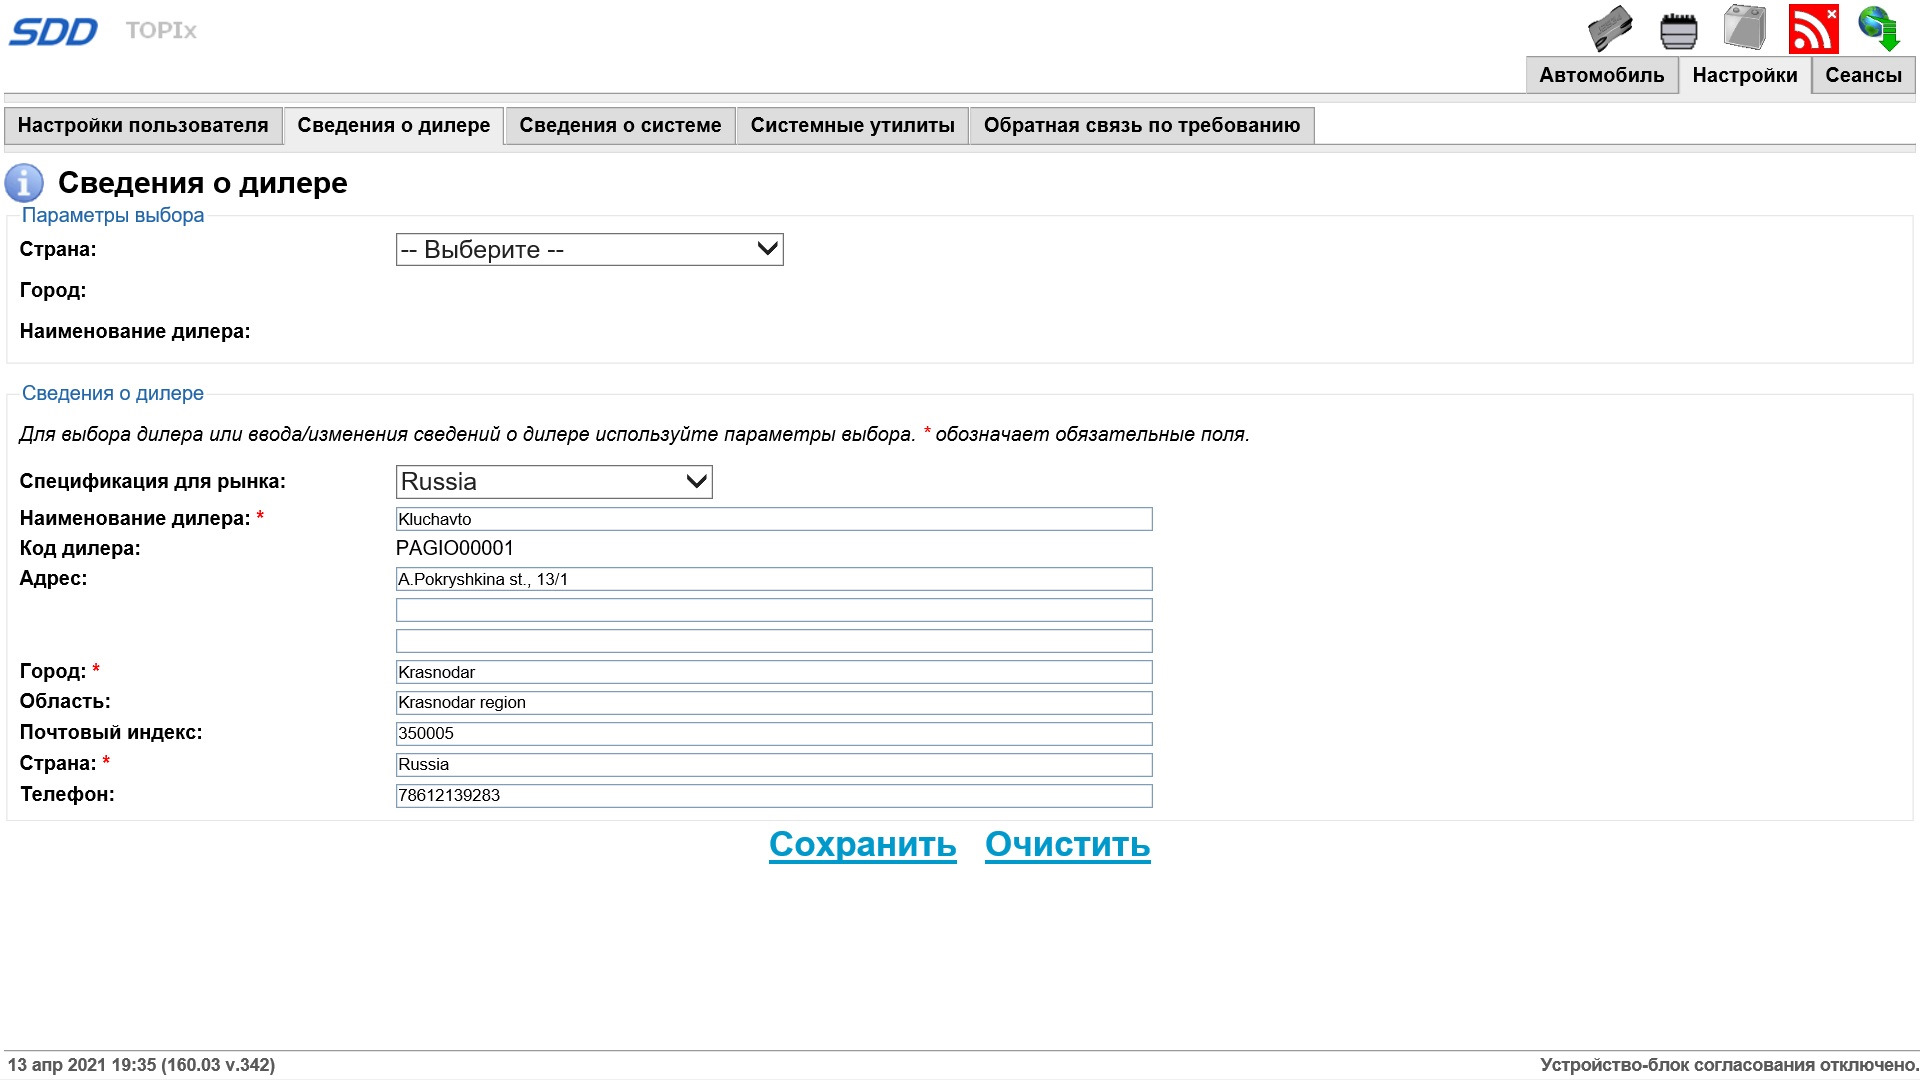Open the Страна selection dropdown
Screen dimensions: 1920x1080
click(589, 250)
